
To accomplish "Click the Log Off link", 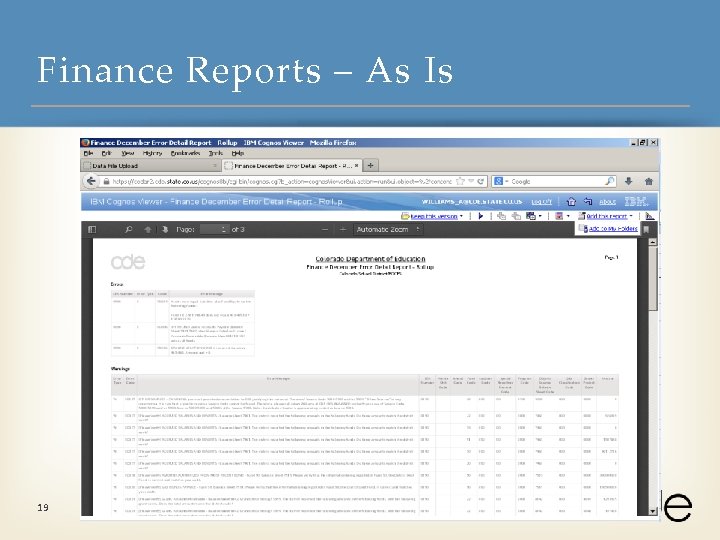I will point(541,202).
